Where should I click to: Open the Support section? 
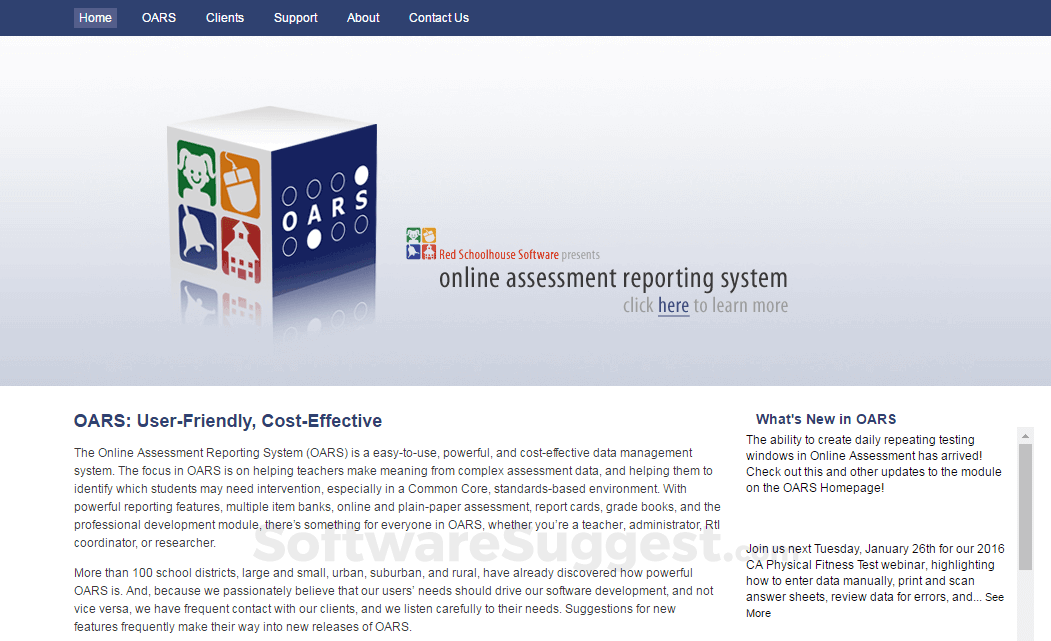(295, 17)
